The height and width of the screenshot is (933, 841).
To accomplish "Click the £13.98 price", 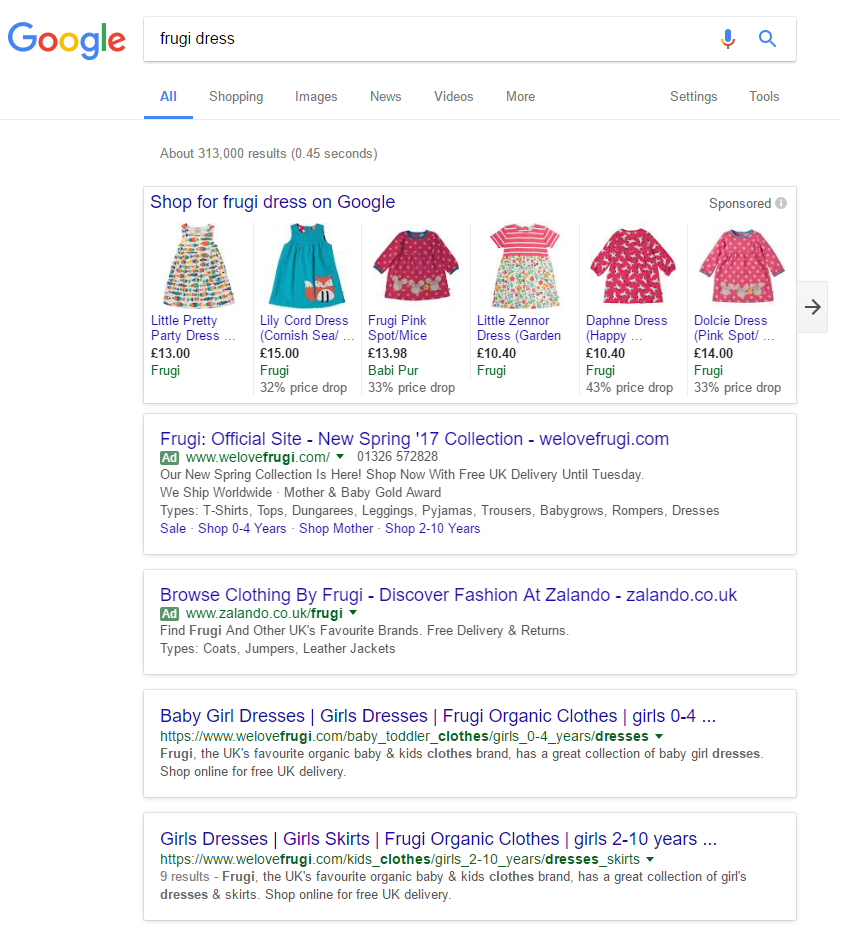I will [x=387, y=353].
